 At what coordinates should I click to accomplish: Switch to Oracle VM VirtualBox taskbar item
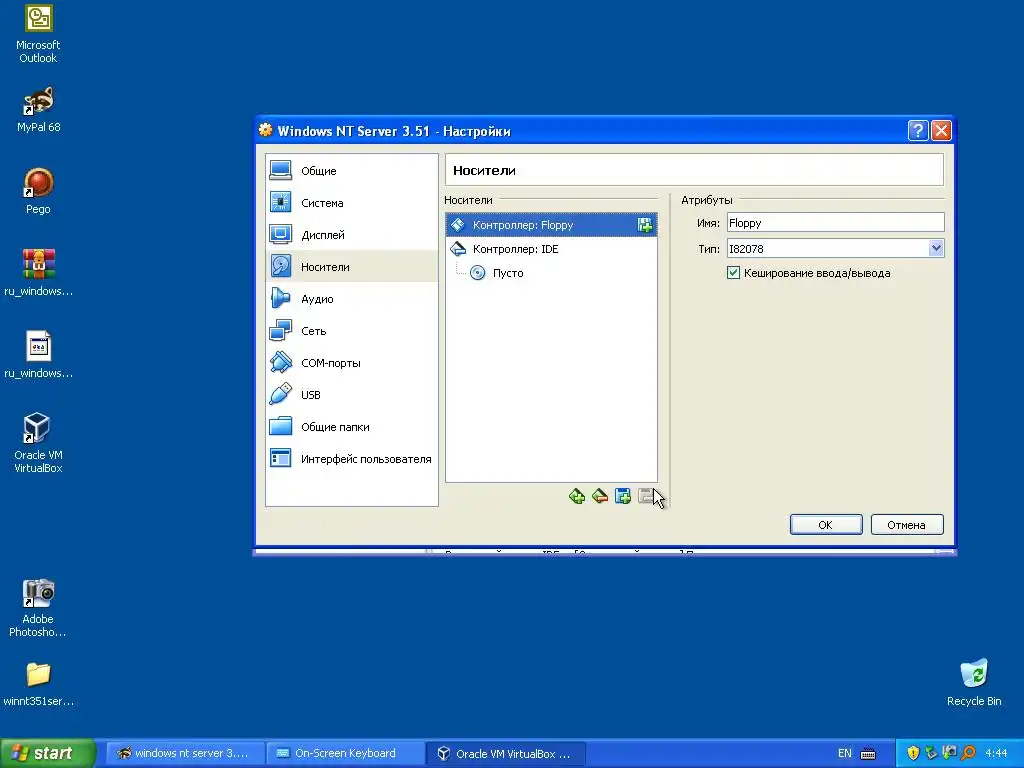(506, 753)
